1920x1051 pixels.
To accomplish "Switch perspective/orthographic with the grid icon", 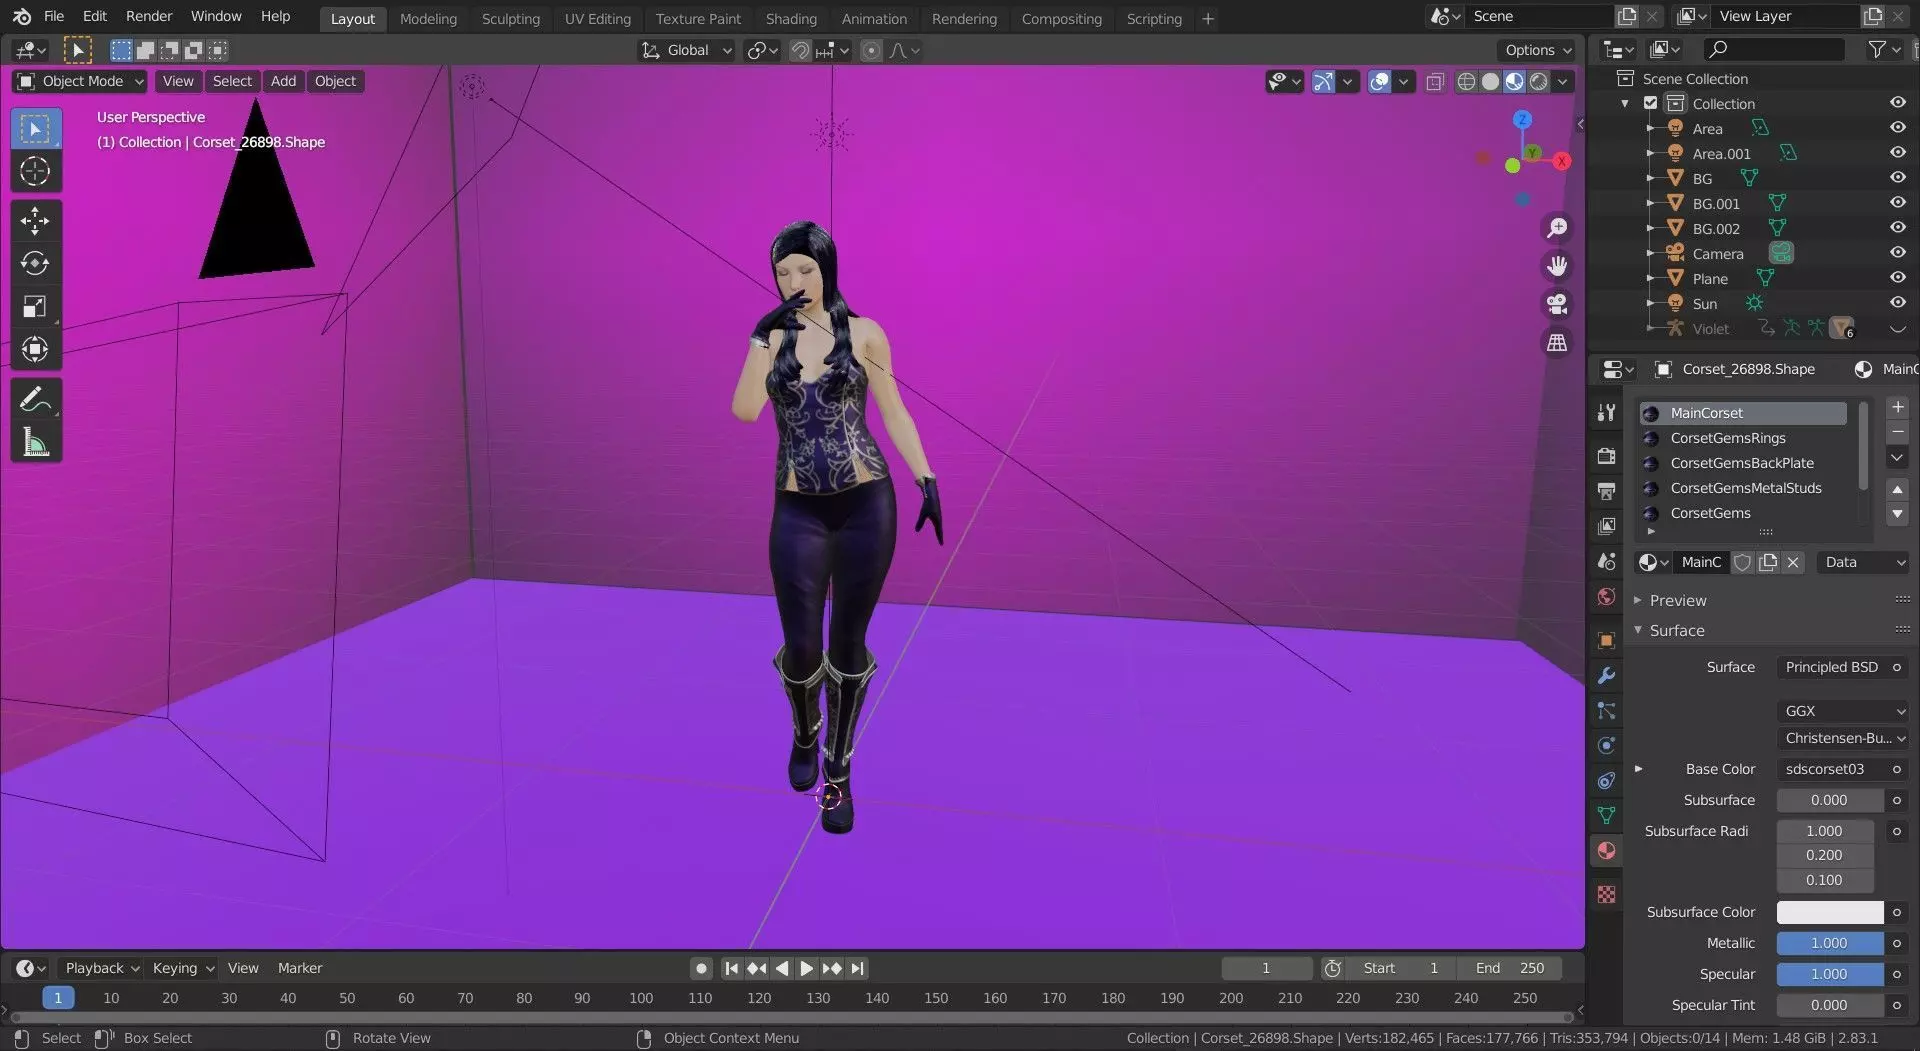I will point(1557,343).
